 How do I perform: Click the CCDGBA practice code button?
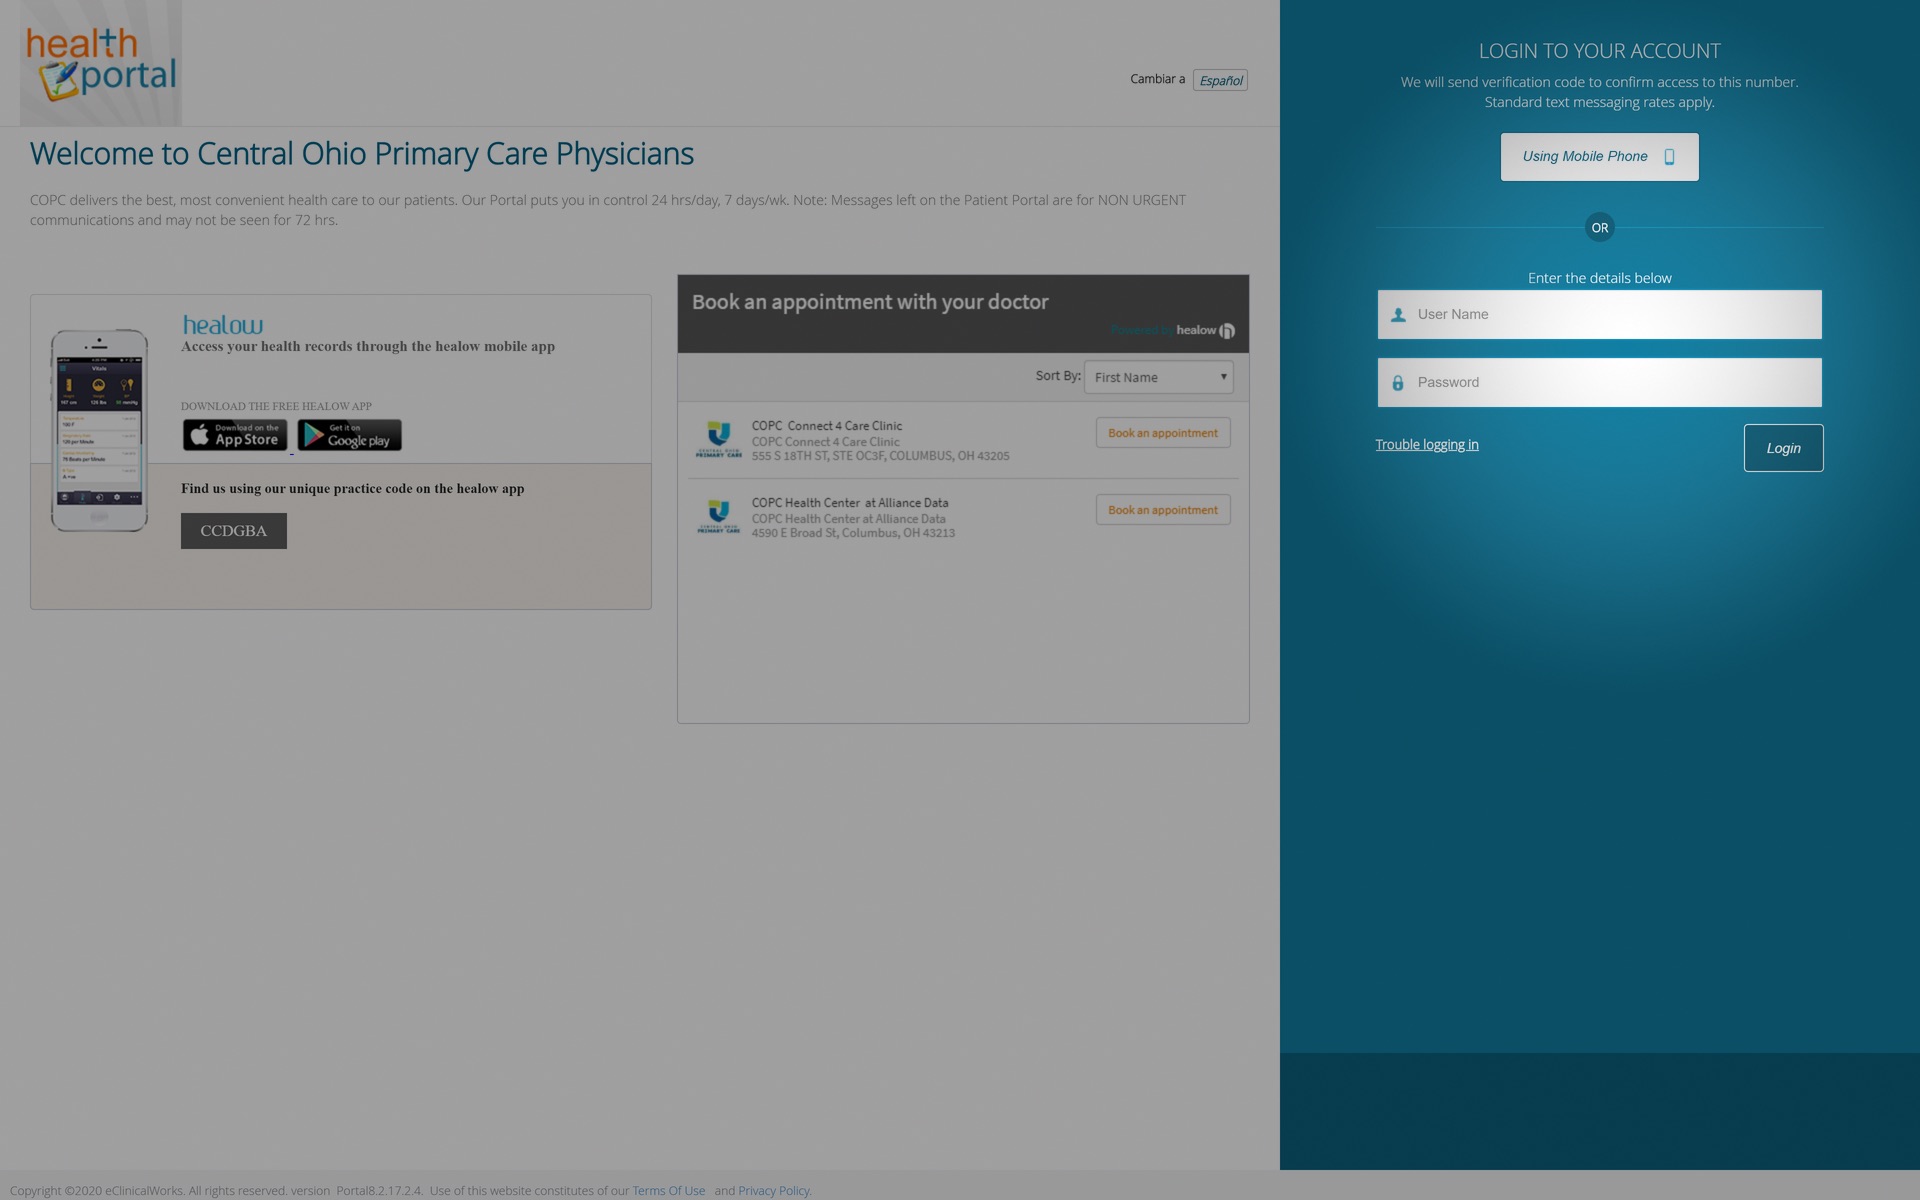[232, 531]
